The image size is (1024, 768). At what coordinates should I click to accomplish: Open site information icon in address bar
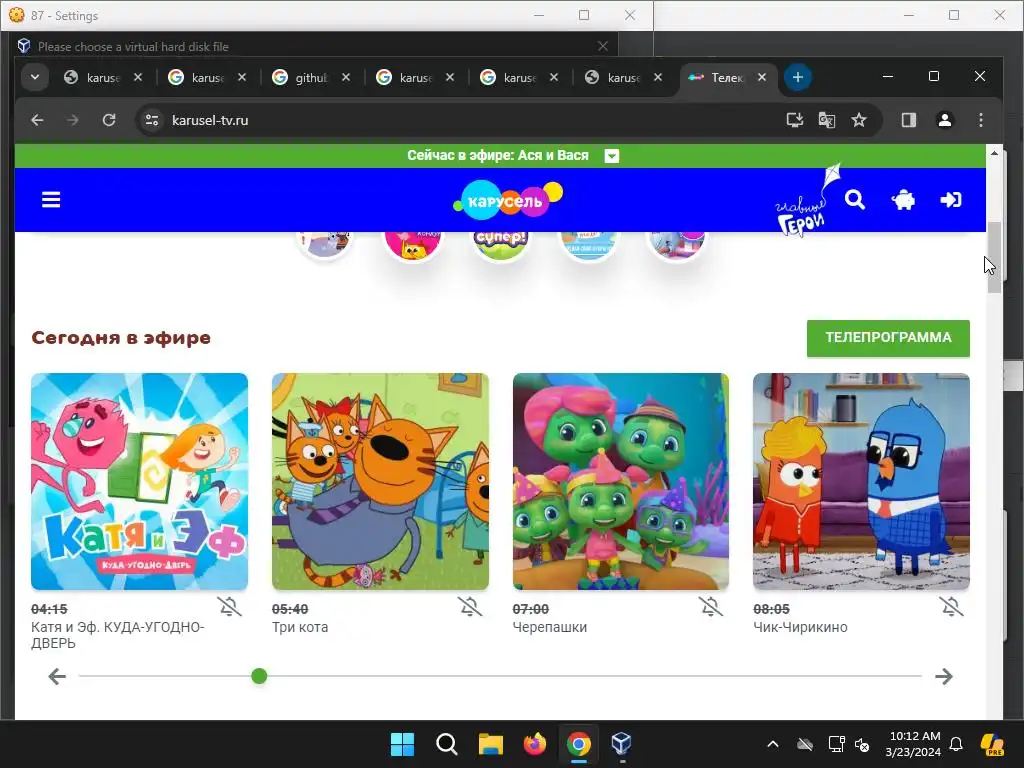pyautogui.click(x=152, y=120)
